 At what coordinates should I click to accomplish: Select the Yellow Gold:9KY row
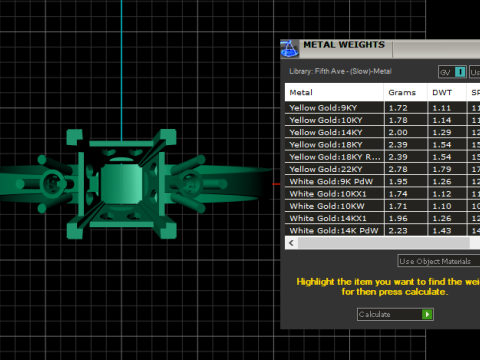coord(382,108)
